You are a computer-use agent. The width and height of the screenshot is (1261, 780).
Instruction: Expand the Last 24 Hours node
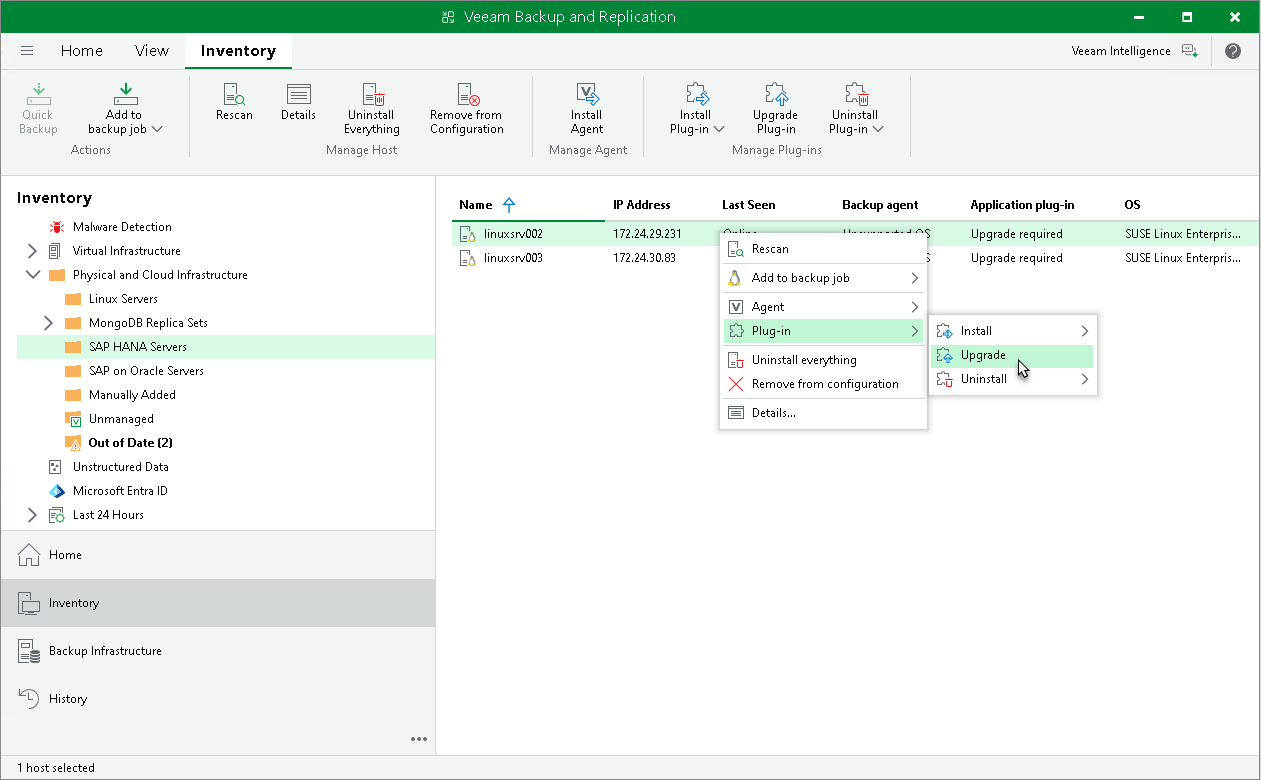pyautogui.click(x=32, y=515)
